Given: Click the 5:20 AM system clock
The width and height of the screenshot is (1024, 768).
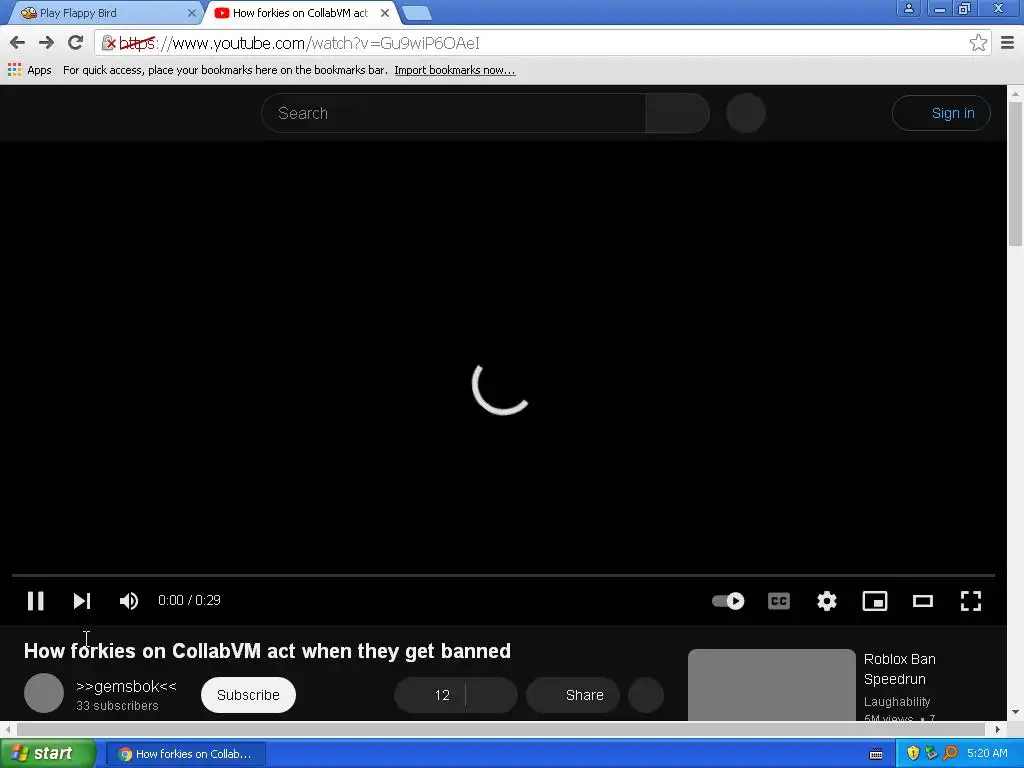Looking at the screenshot, I should coord(987,754).
